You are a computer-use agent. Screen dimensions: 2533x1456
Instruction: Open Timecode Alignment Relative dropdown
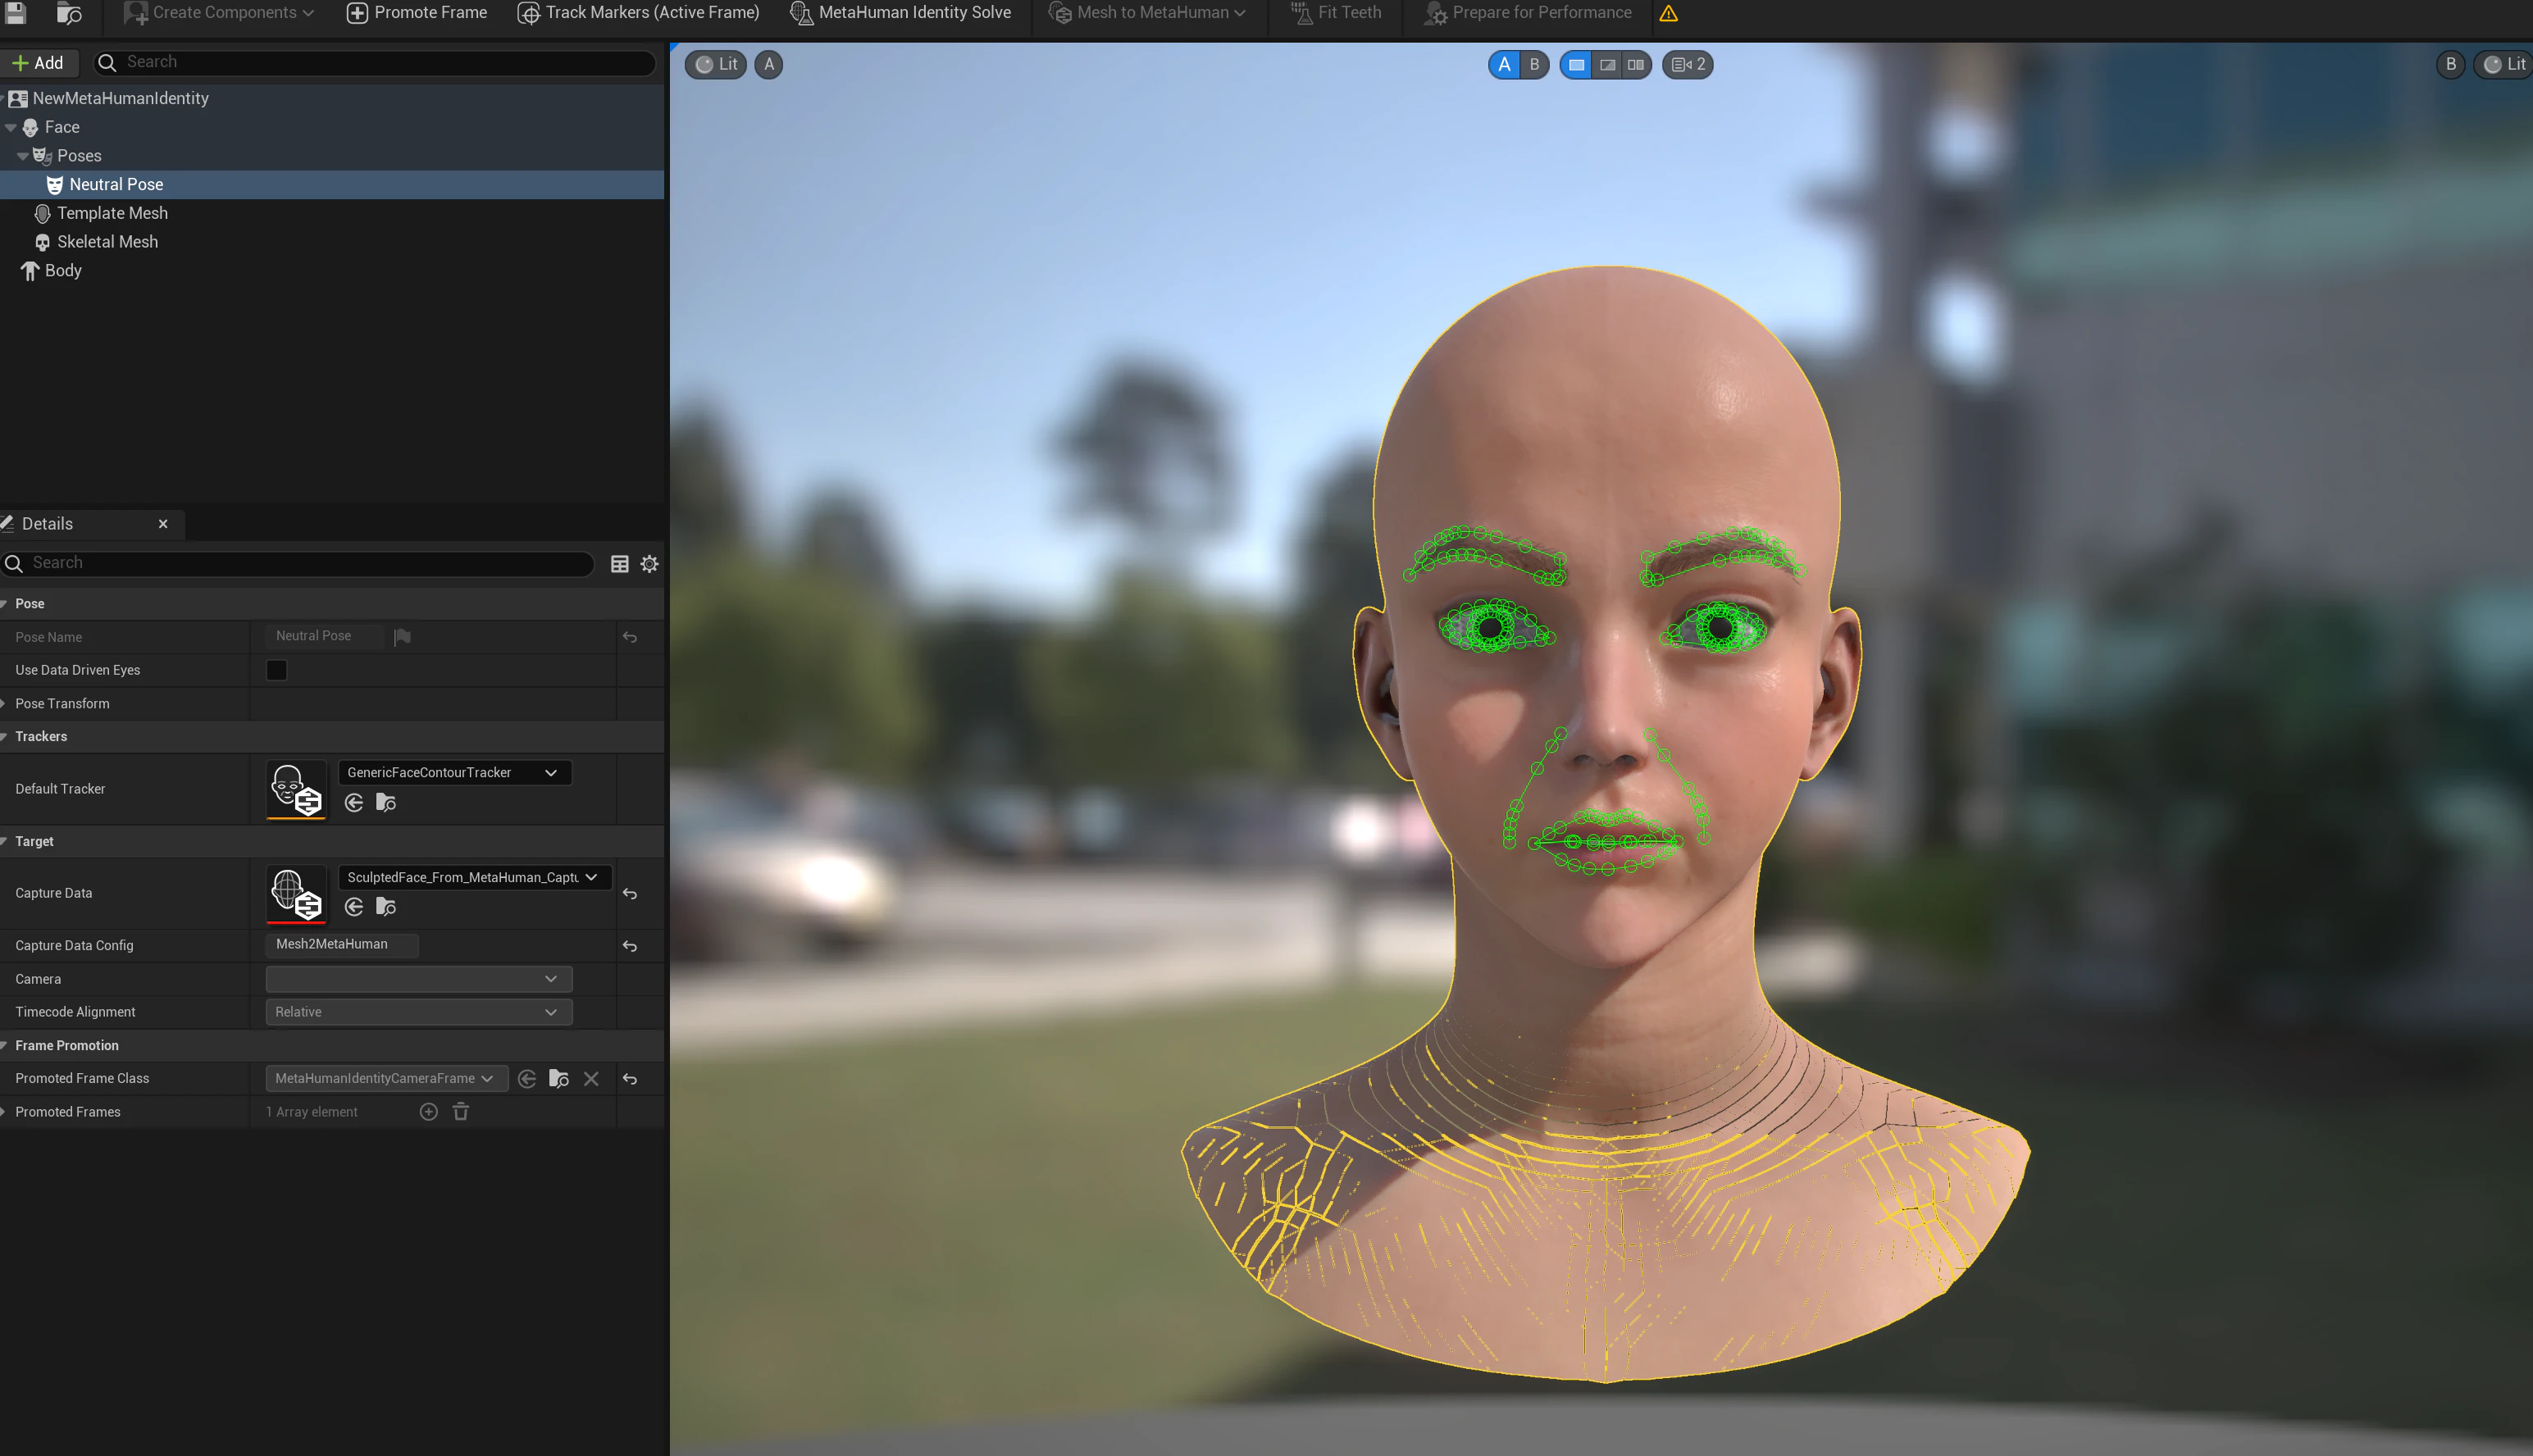pos(419,1012)
